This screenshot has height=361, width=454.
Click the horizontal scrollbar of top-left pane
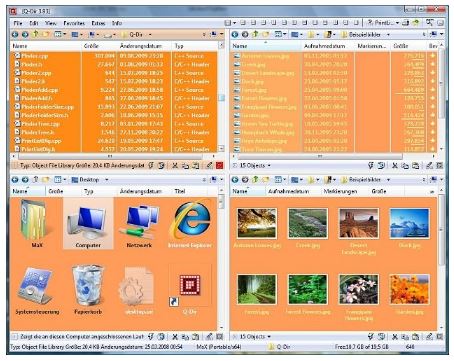(110, 156)
